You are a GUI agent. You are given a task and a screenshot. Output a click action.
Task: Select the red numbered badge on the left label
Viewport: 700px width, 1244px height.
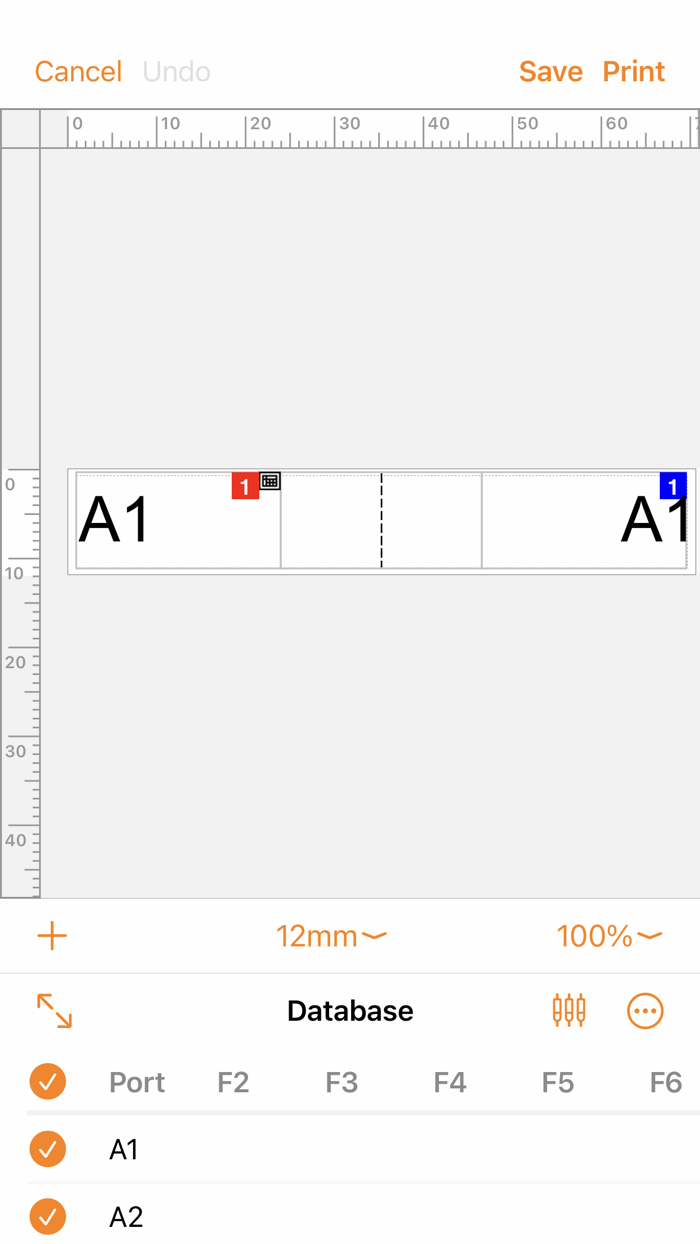pyautogui.click(x=245, y=485)
